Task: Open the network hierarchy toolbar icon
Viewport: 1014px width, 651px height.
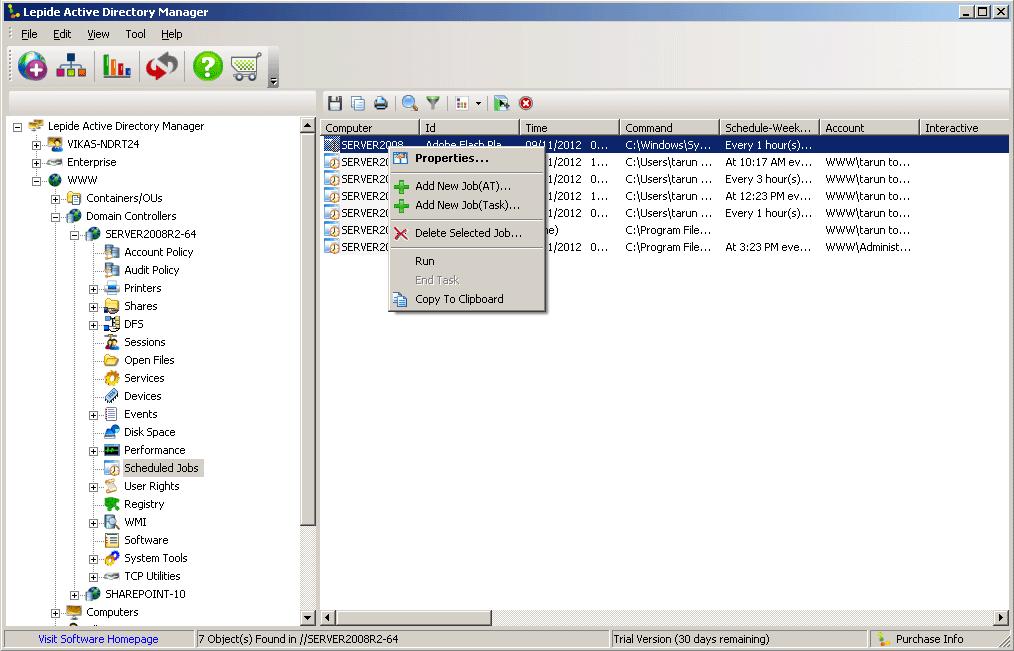Action: pyautogui.click(x=71, y=66)
